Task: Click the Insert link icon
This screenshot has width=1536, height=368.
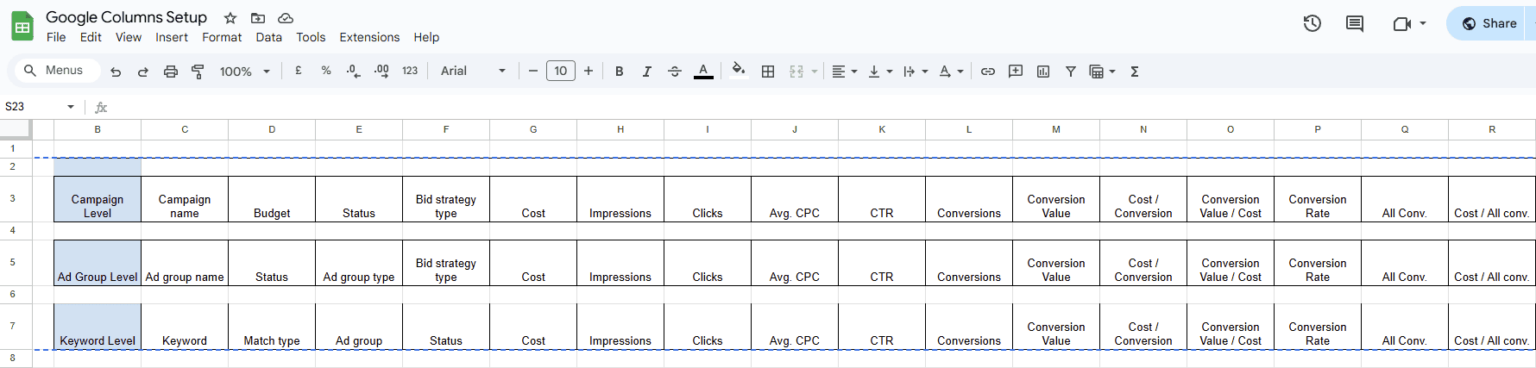Action: click(x=988, y=71)
